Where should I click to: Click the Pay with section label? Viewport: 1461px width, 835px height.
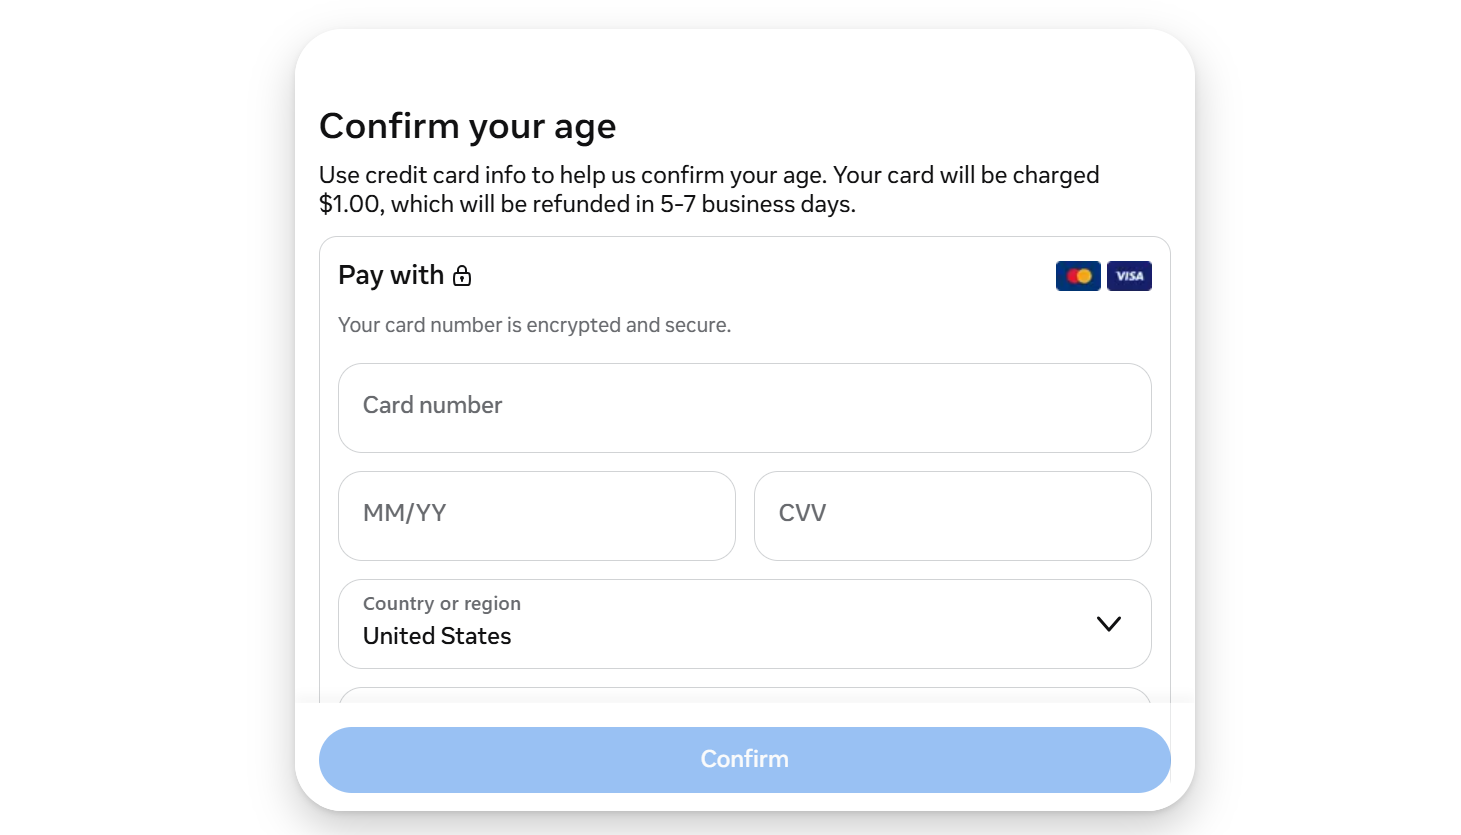click(391, 275)
